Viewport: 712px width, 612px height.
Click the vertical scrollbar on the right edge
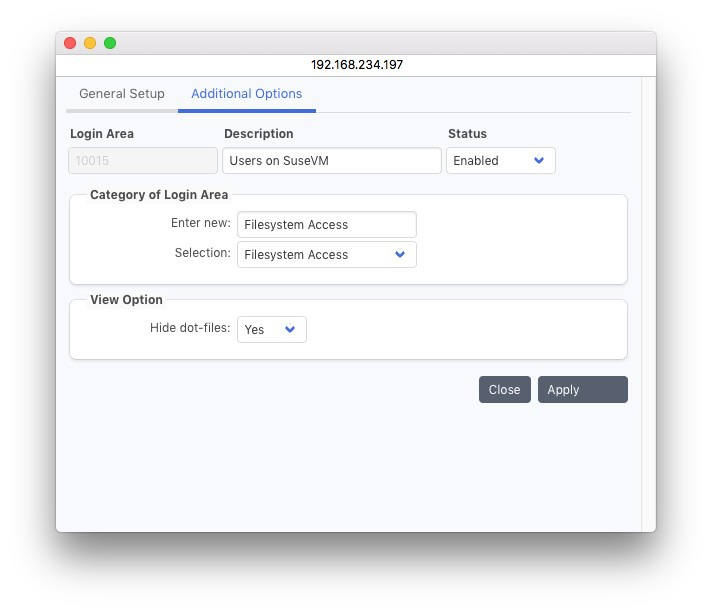[x=648, y=300]
